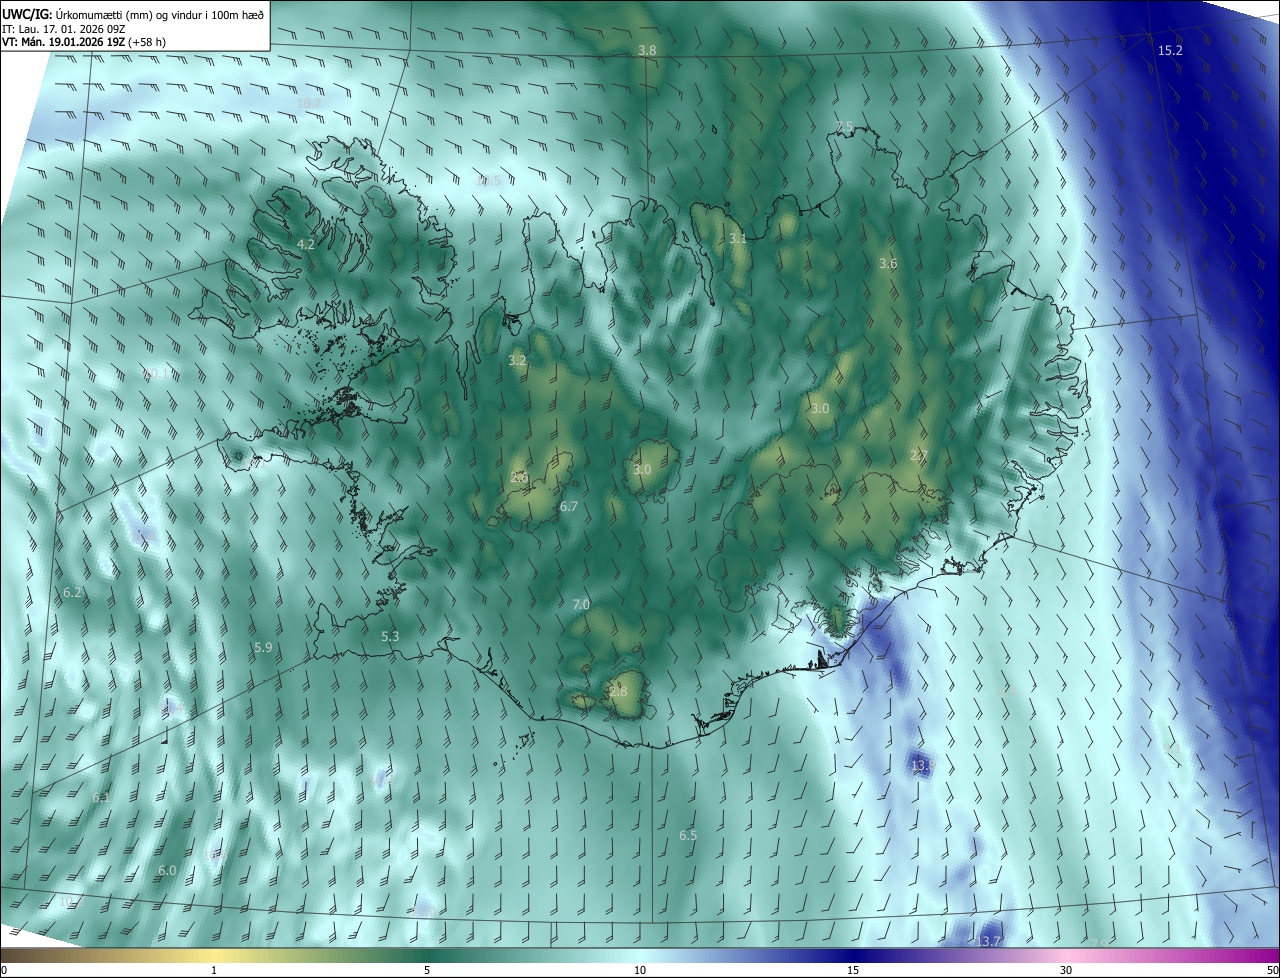The height and width of the screenshot is (978, 1280).
Task: Click the 3.8 value at the top of the map
Action: 647,50
